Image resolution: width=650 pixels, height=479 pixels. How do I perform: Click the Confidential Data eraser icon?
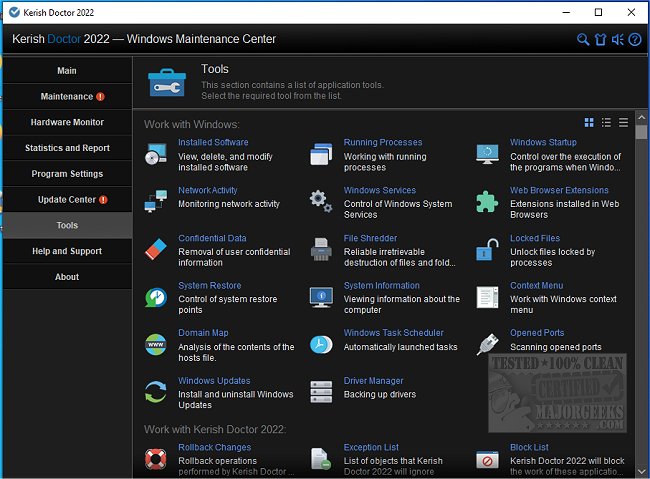click(x=156, y=248)
